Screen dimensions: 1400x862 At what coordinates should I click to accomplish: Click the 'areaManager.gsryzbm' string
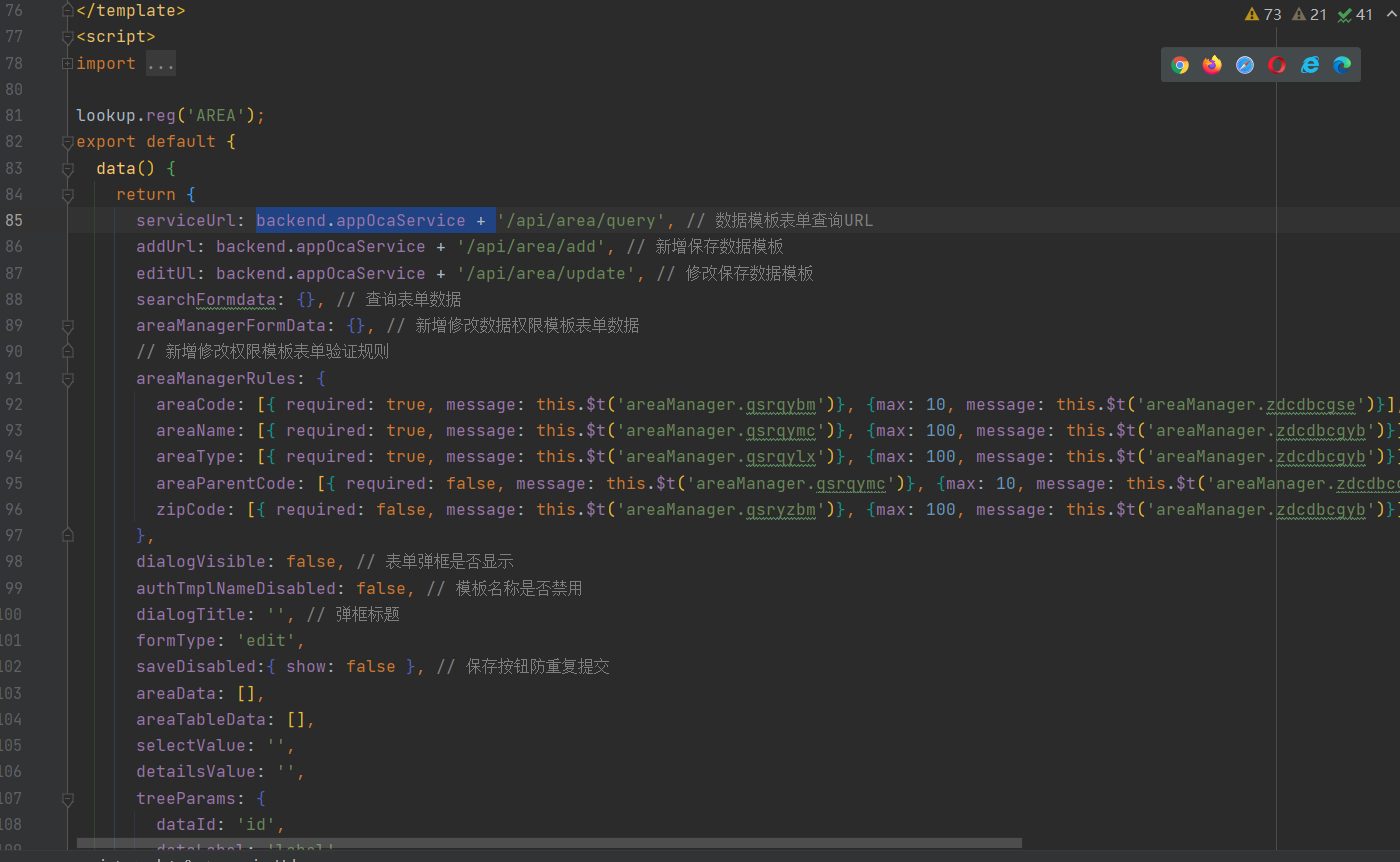coord(721,509)
